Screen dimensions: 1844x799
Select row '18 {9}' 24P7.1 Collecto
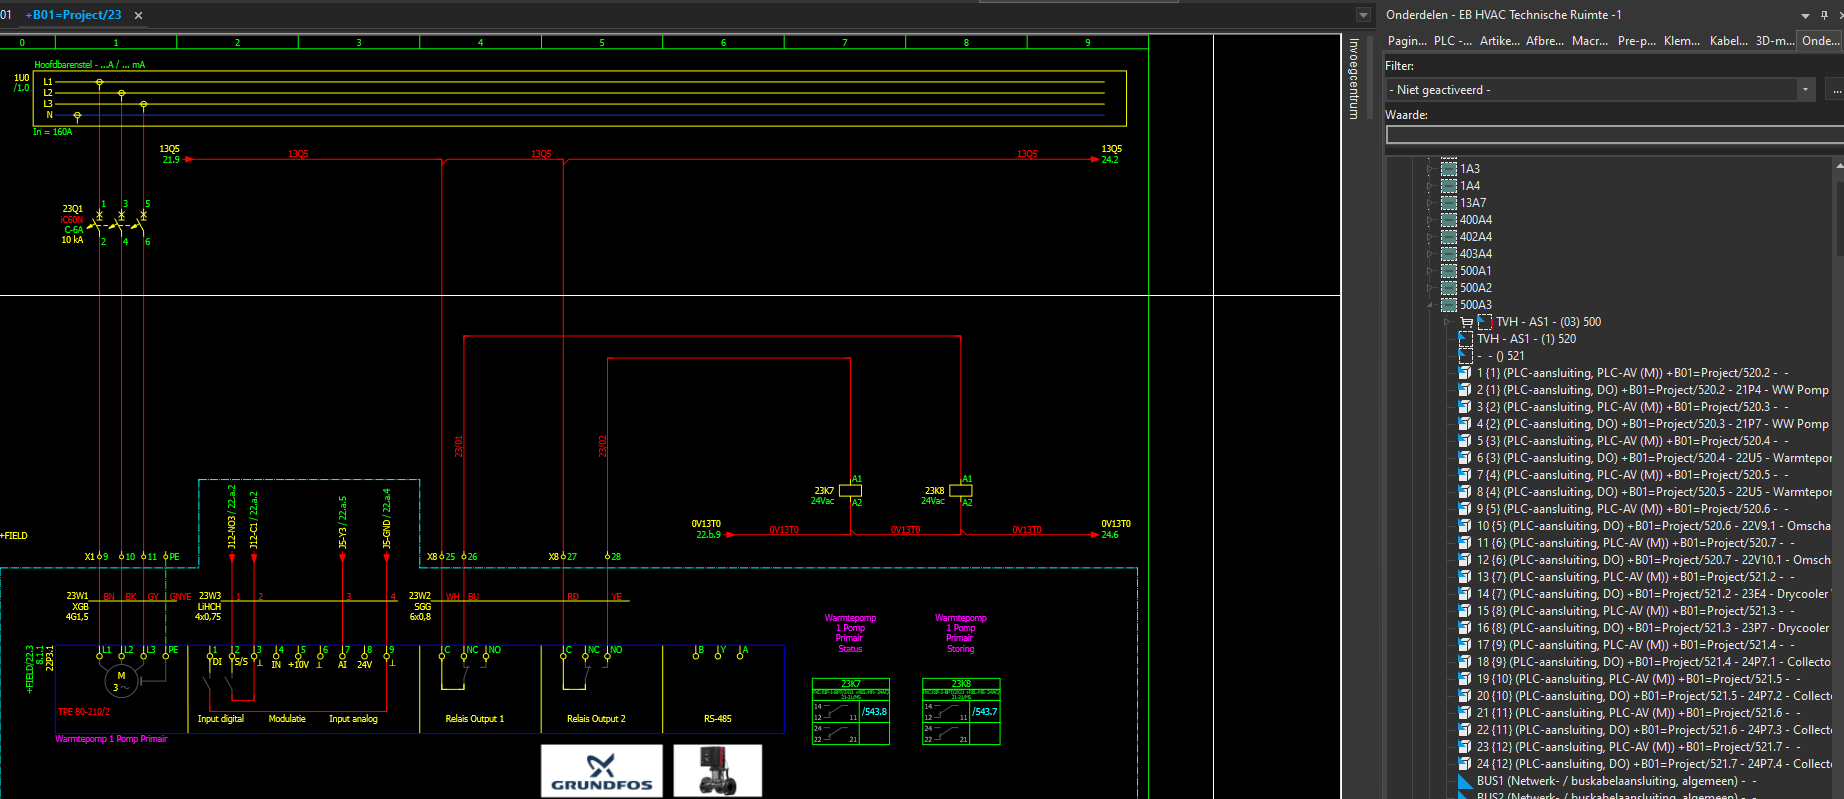(x=1654, y=662)
